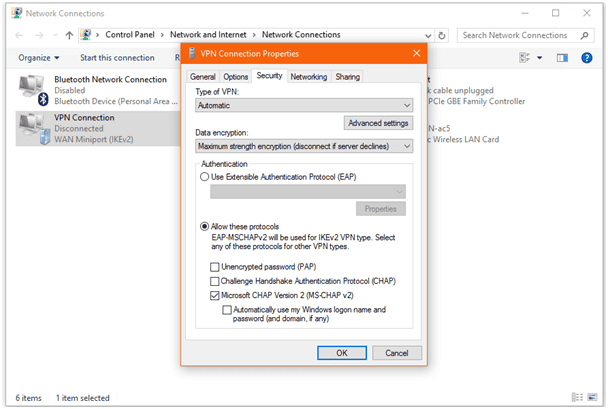Click the Wireless LAN Card text

(x=466, y=139)
